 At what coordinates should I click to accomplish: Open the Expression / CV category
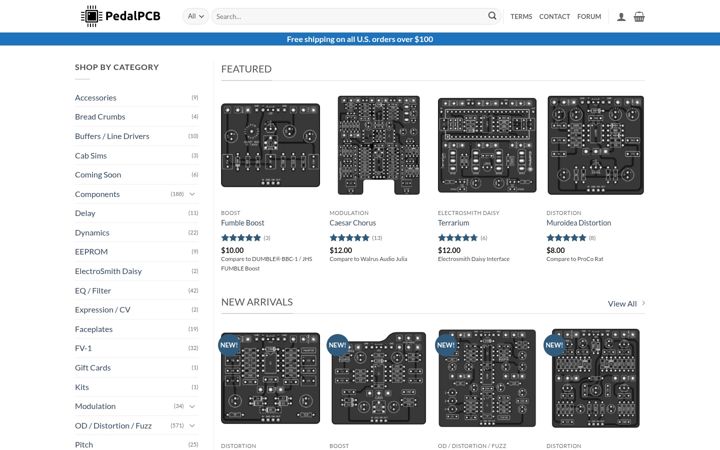102,310
